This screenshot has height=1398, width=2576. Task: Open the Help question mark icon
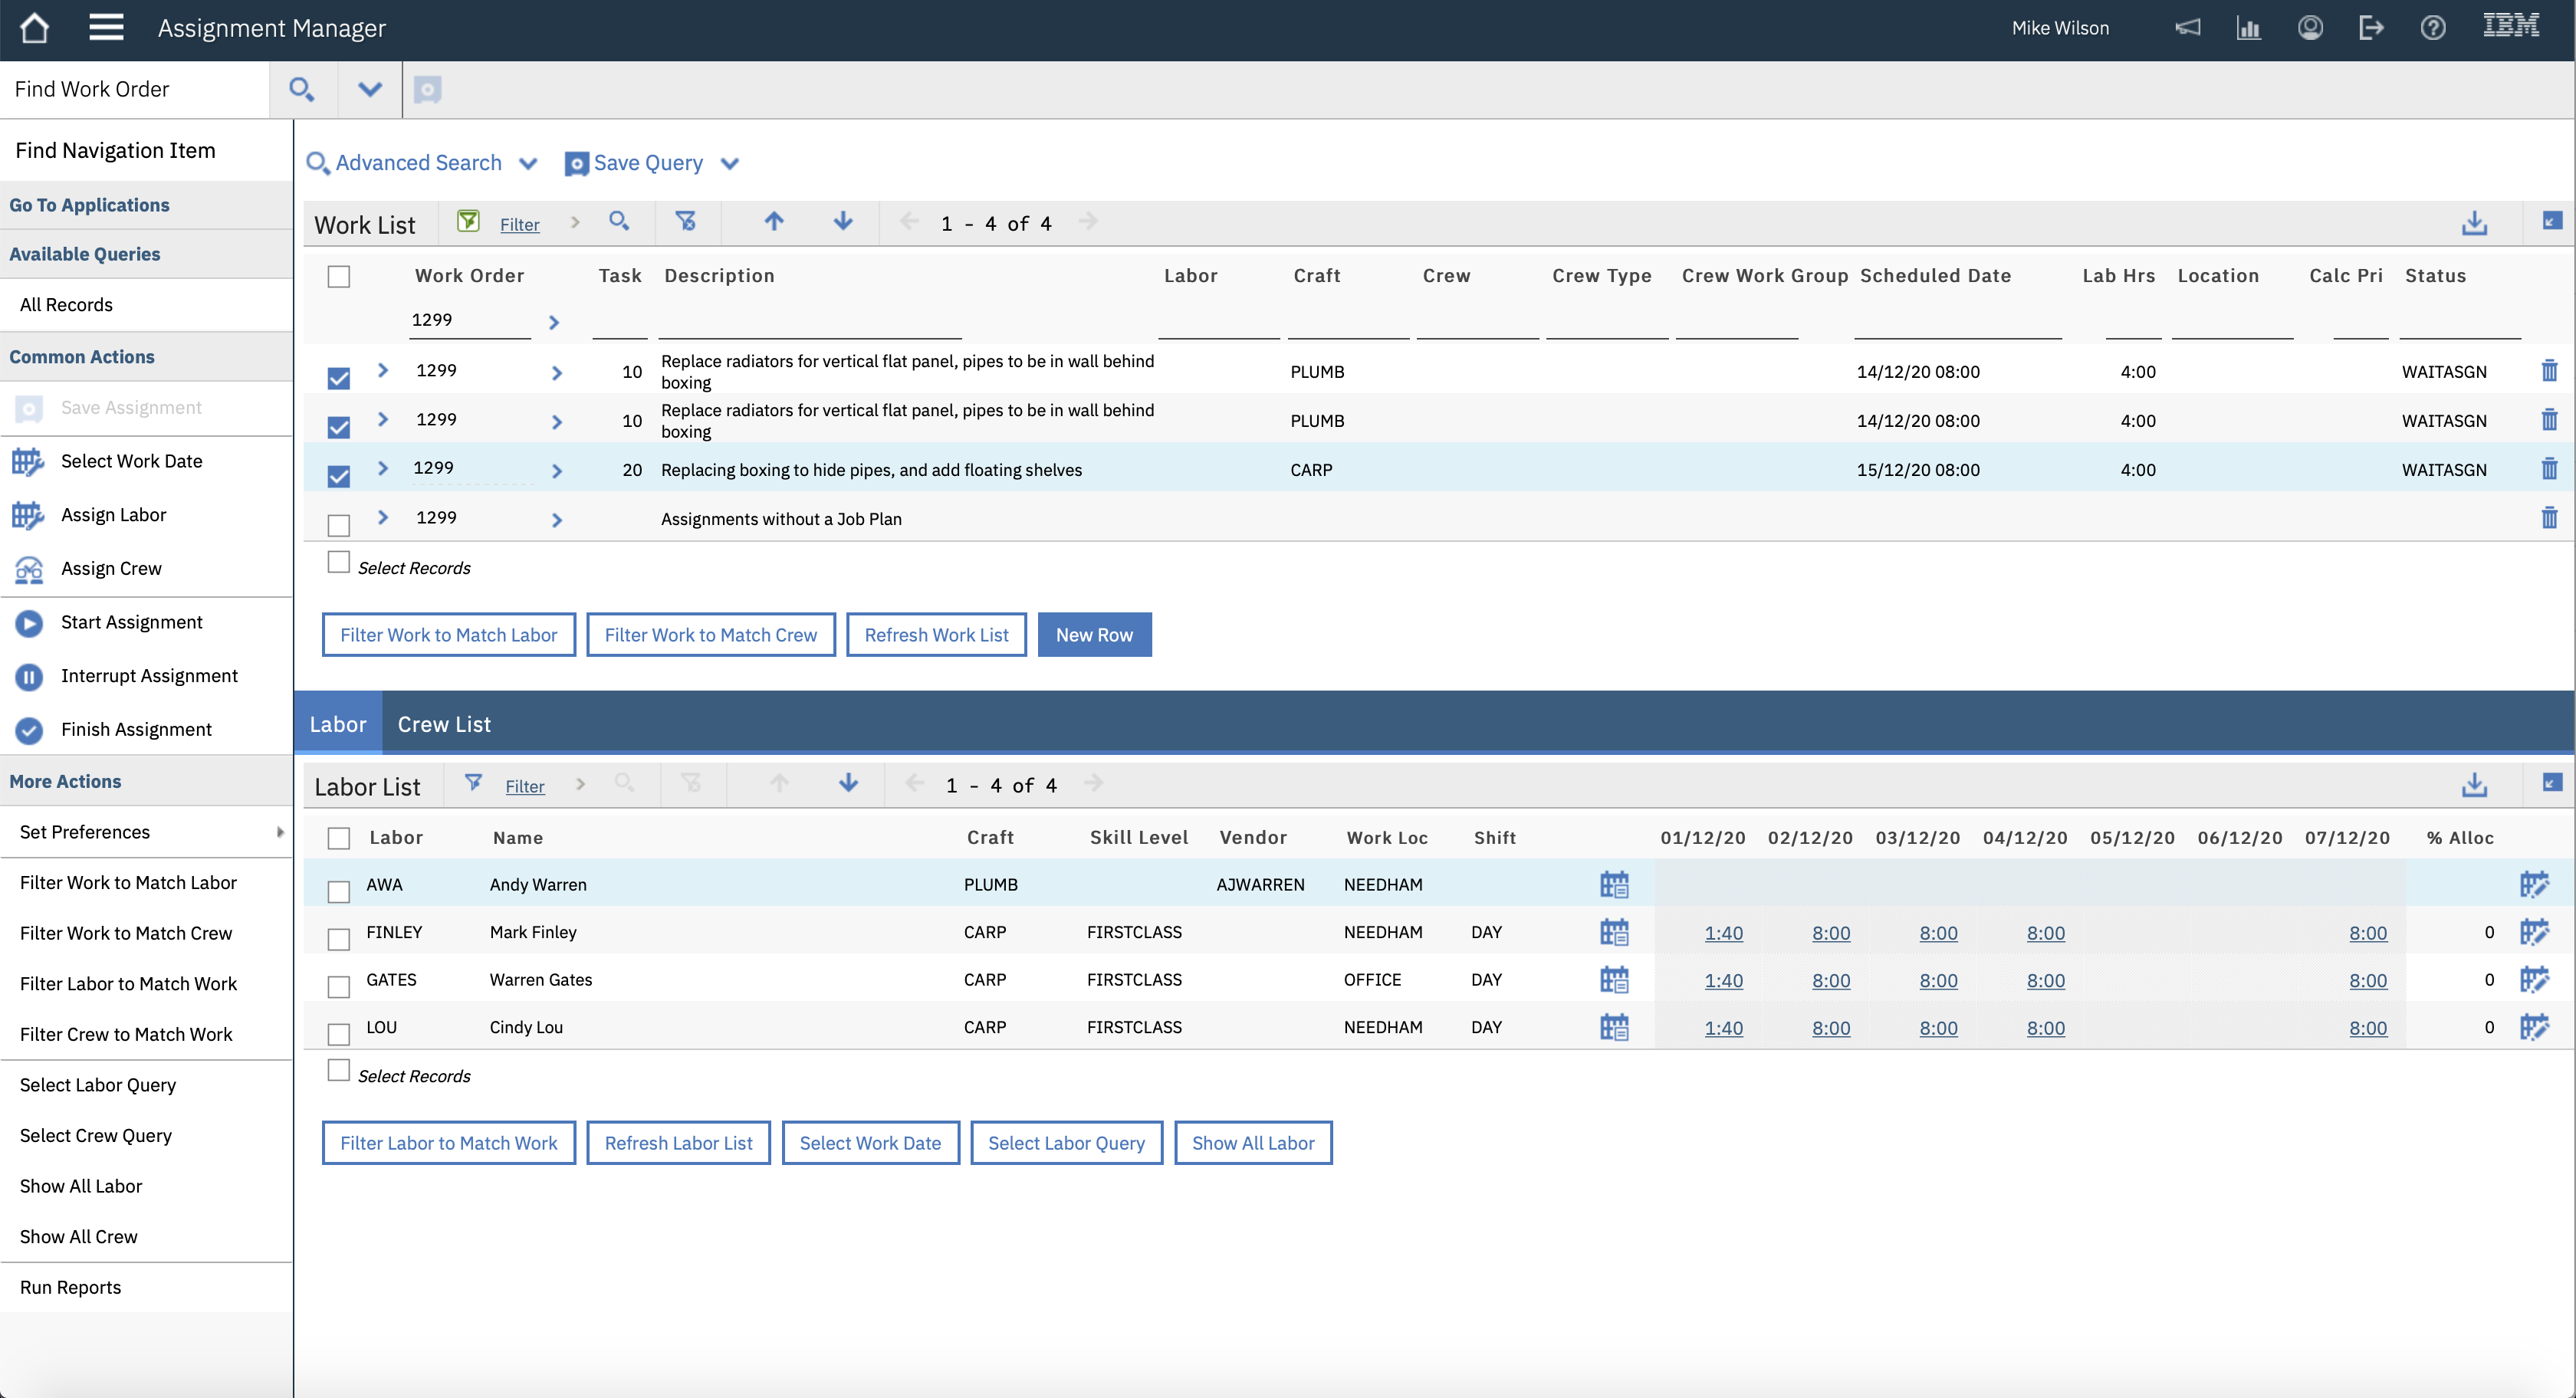[2433, 28]
